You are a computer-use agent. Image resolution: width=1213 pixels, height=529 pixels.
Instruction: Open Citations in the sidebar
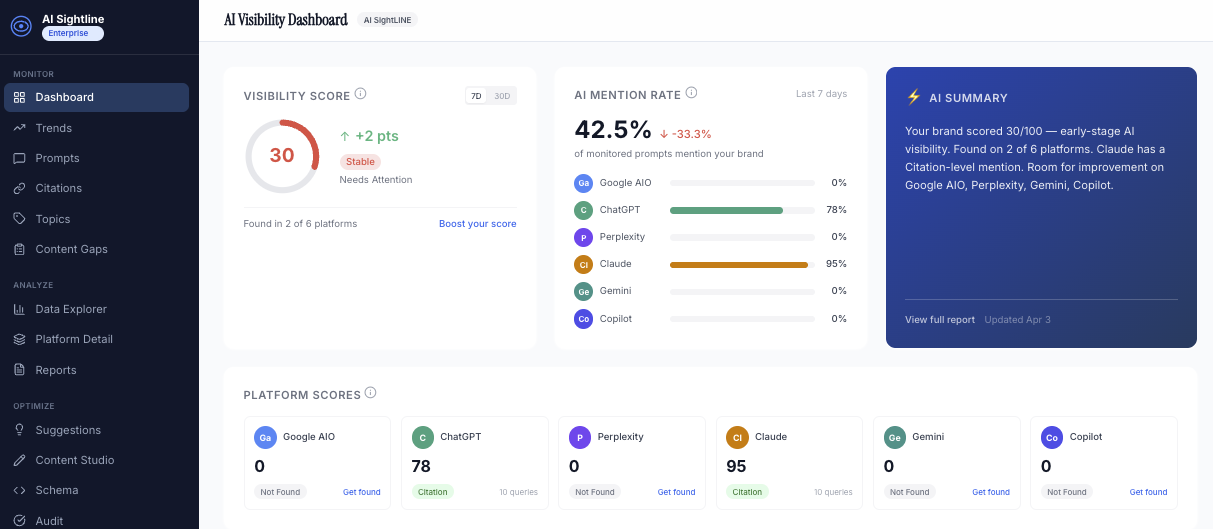pyautogui.click(x=58, y=188)
